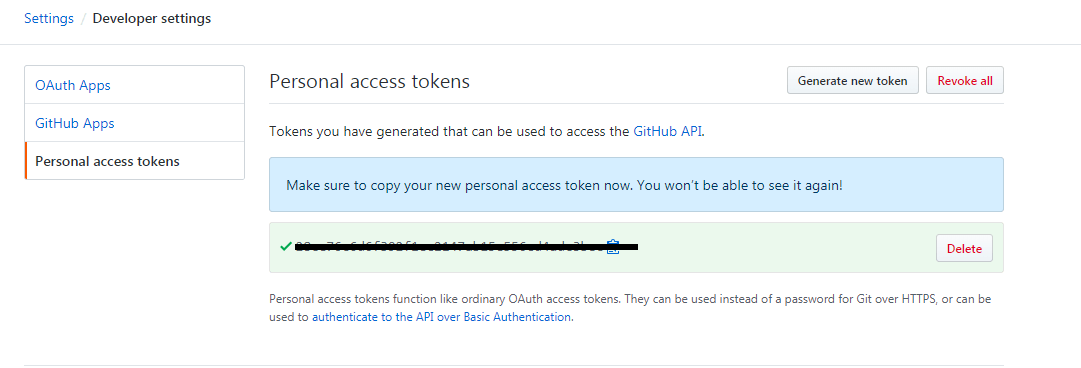Click the blue copy-your-token notice banner
1081x368 pixels.
(x=636, y=185)
